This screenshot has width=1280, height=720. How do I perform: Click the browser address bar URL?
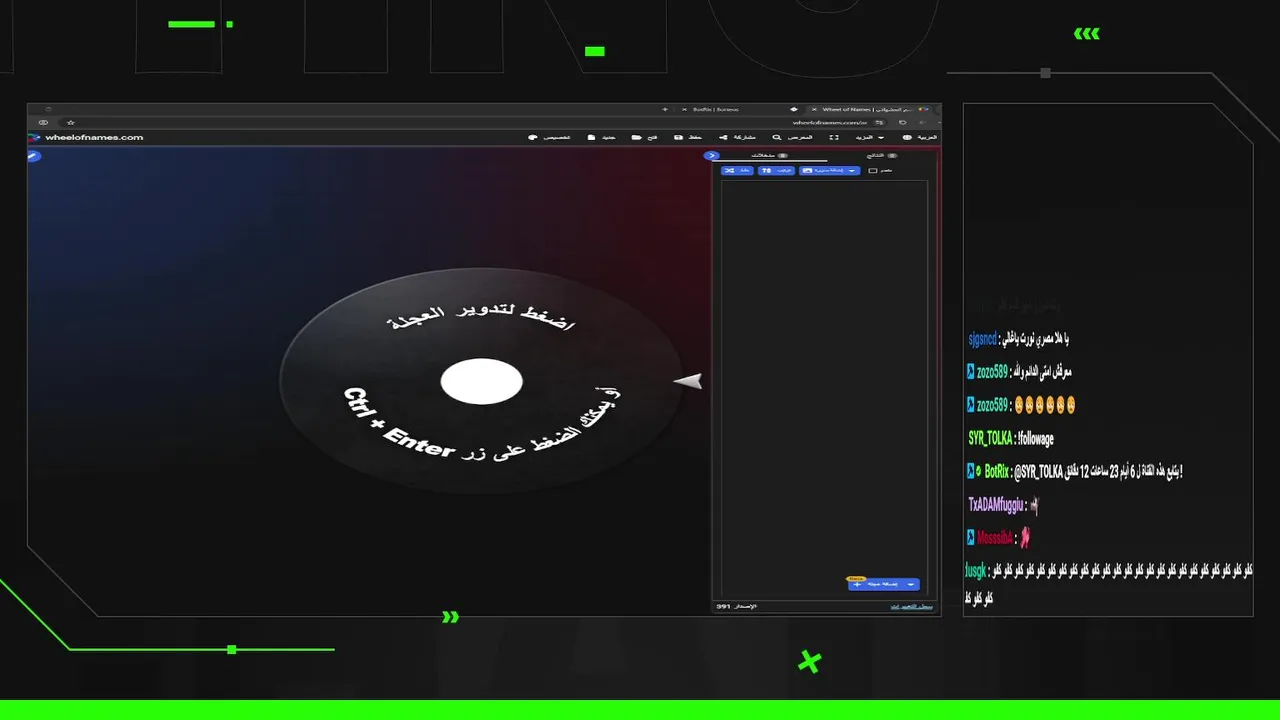pyautogui.click(x=829, y=123)
